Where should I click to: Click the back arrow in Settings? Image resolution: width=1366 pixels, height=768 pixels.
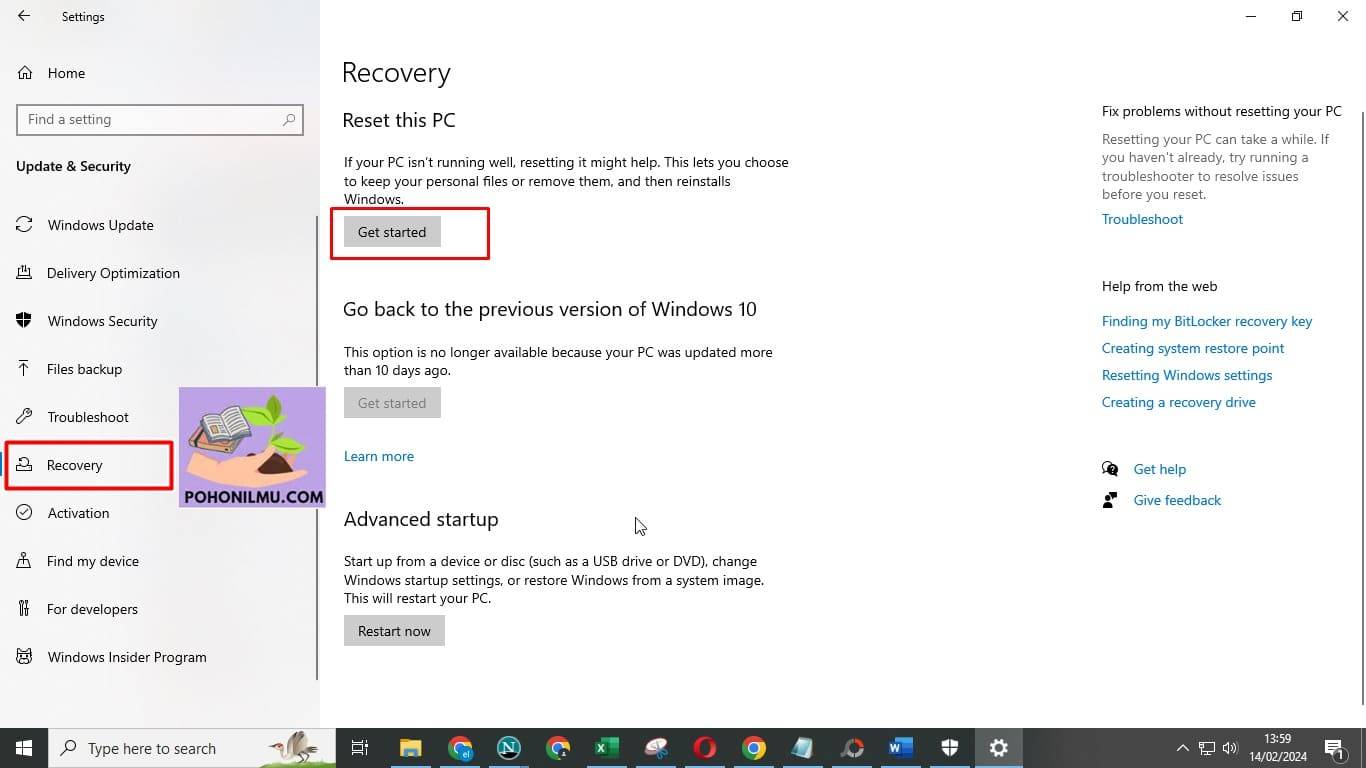click(x=24, y=16)
